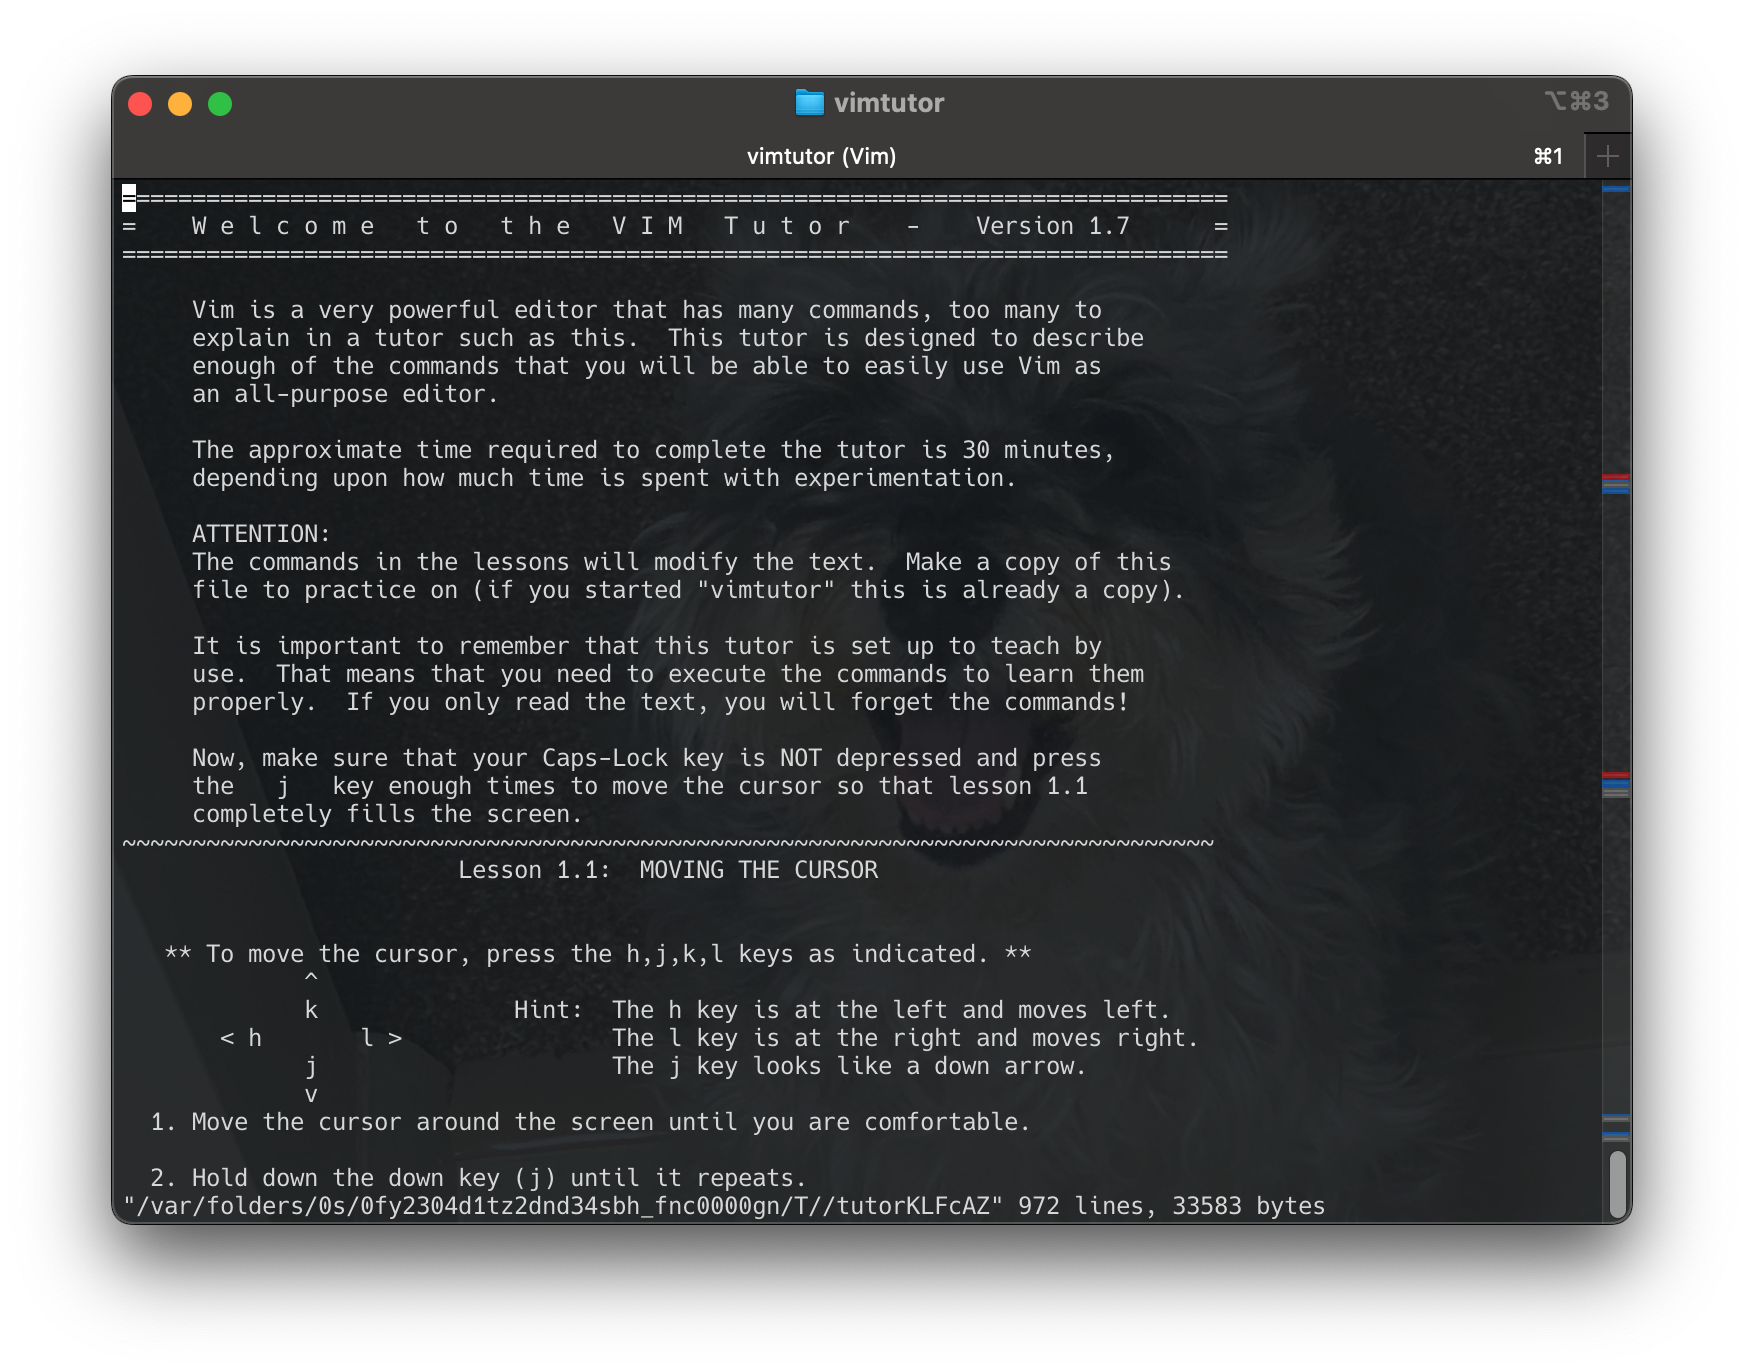Image resolution: width=1744 pixels, height=1372 pixels.
Task: Click the green full-screen button
Action: pyautogui.click(x=220, y=103)
